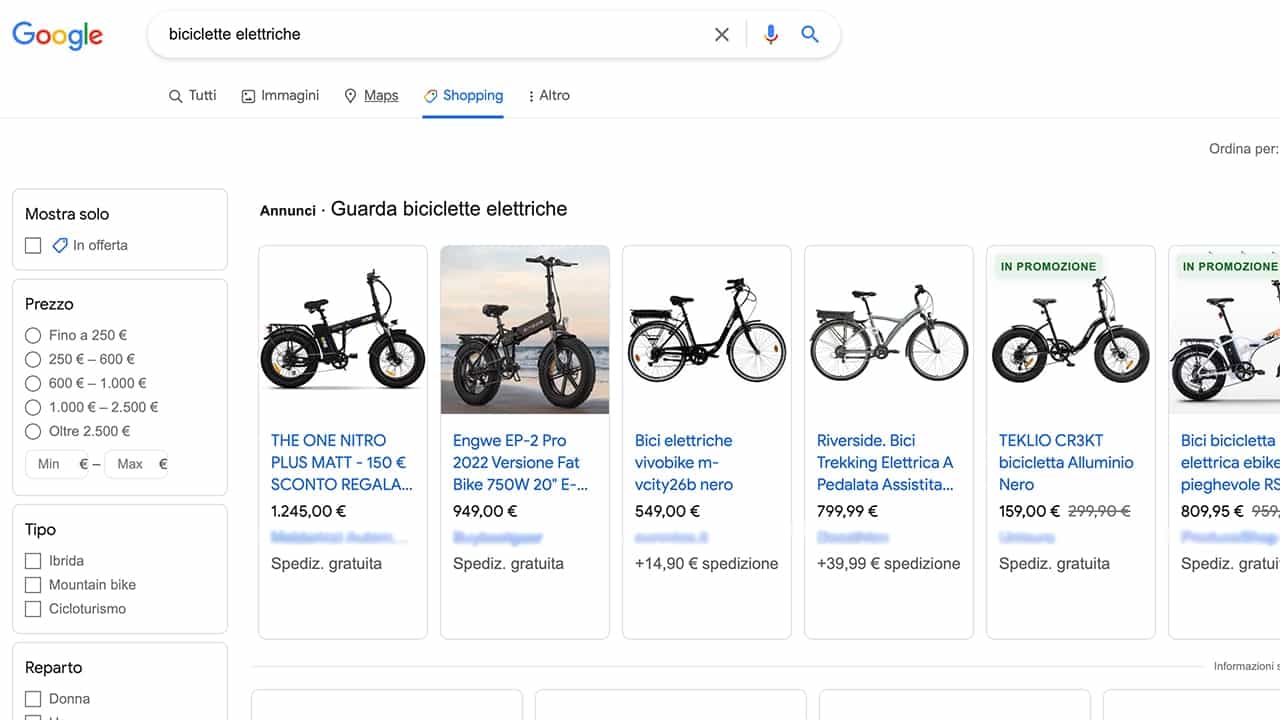Open the Altro menu
Image resolution: width=1280 pixels, height=720 pixels.
click(549, 95)
